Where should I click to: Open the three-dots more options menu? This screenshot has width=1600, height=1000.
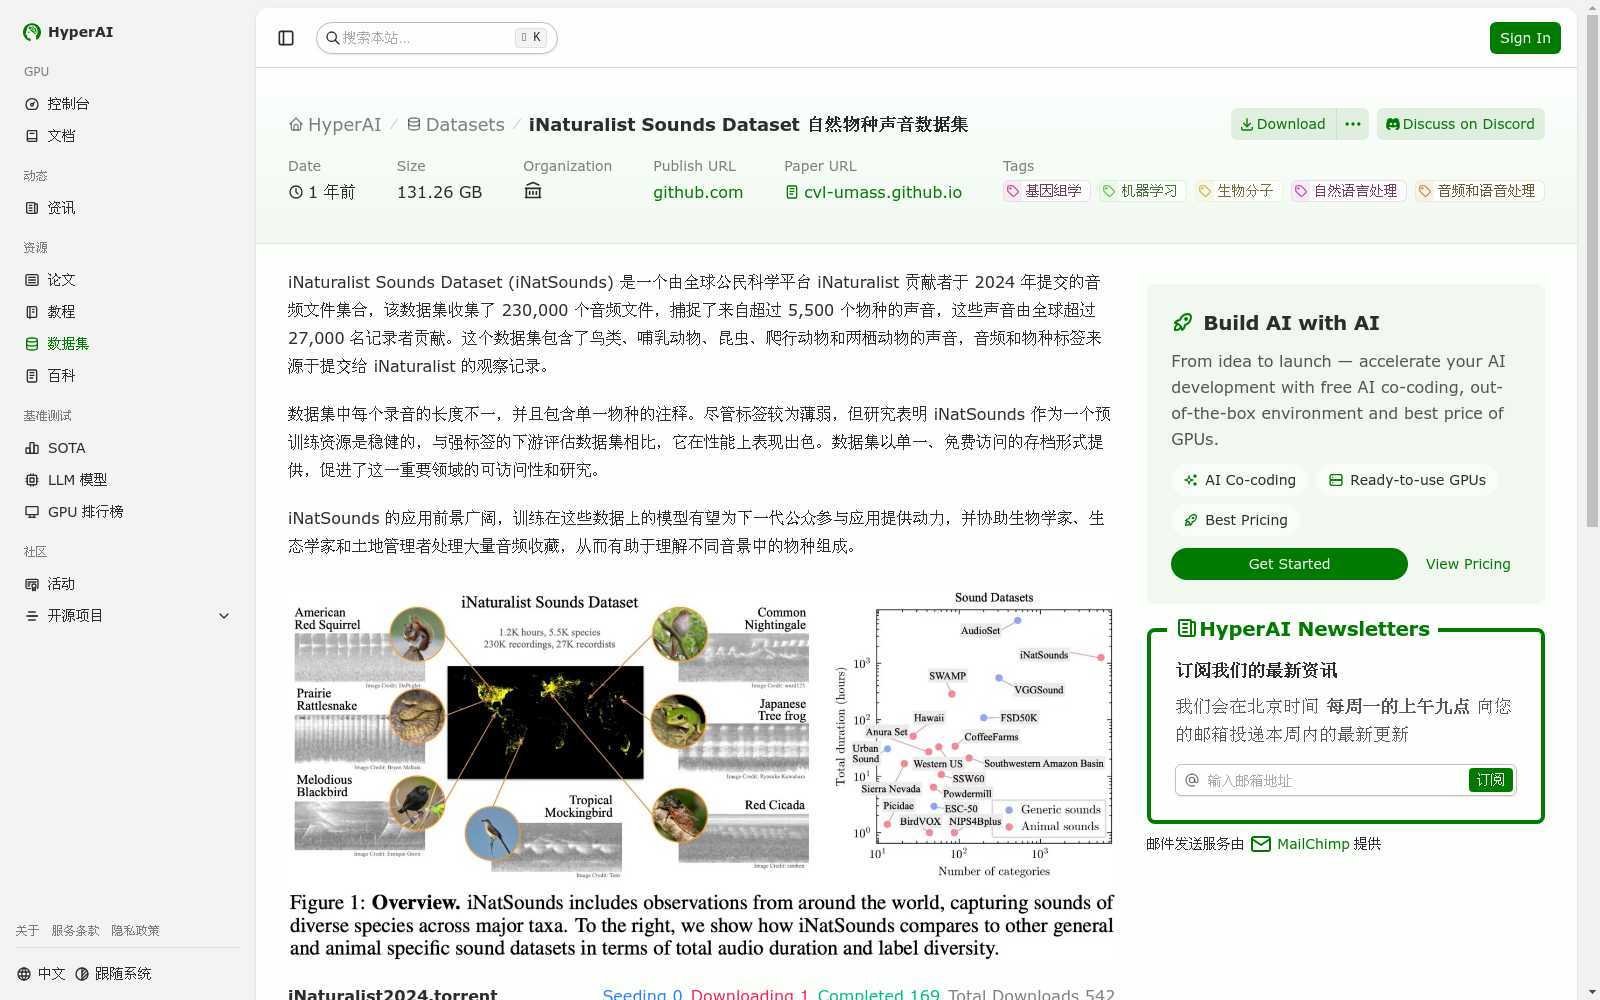pyautogui.click(x=1353, y=124)
